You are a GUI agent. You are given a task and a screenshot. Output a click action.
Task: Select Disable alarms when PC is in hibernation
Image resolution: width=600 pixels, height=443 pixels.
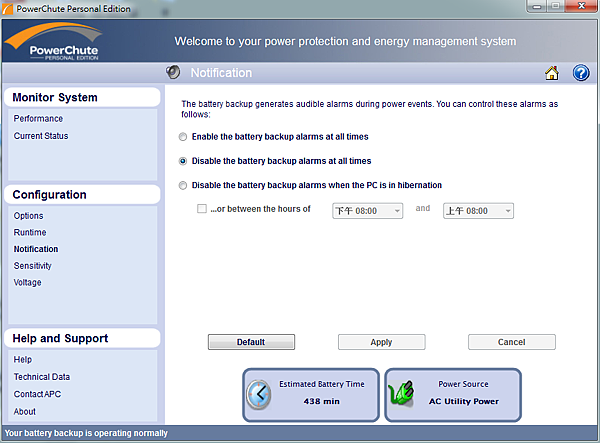(x=183, y=185)
